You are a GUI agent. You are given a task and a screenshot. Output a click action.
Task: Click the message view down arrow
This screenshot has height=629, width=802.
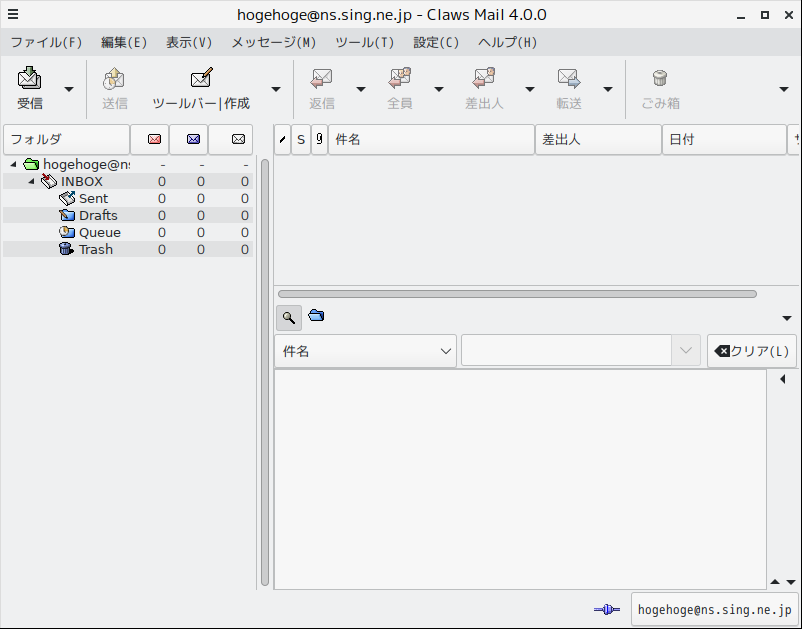pyautogui.click(x=791, y=582)
